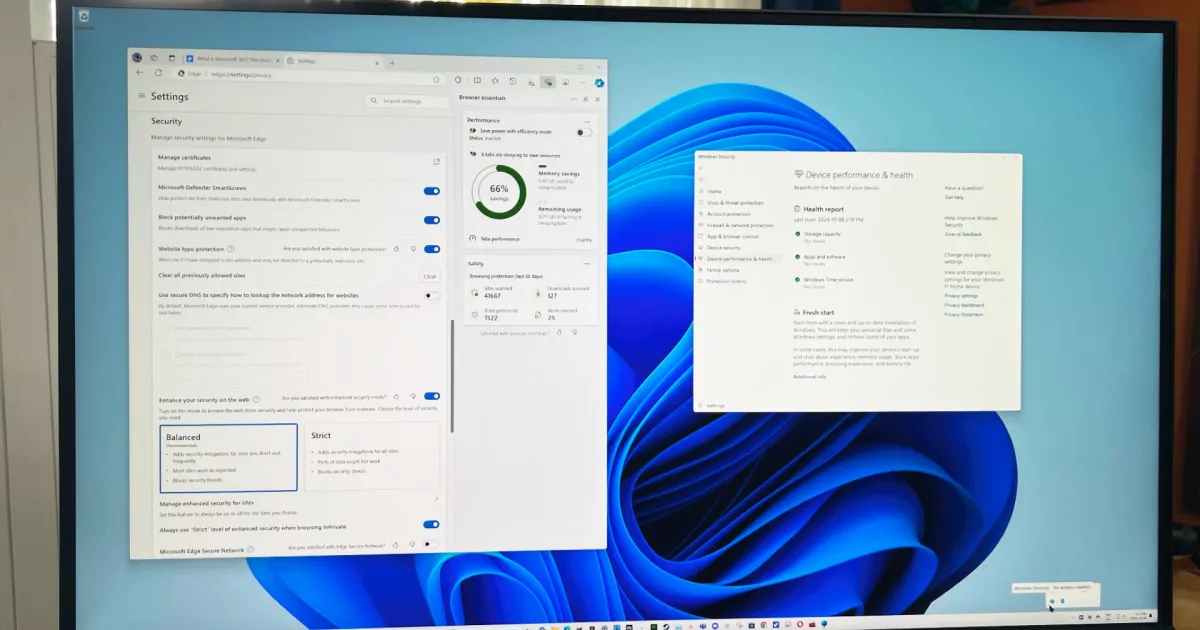Open Browser essentials in the Edge toolbar

tap(548, 81)
